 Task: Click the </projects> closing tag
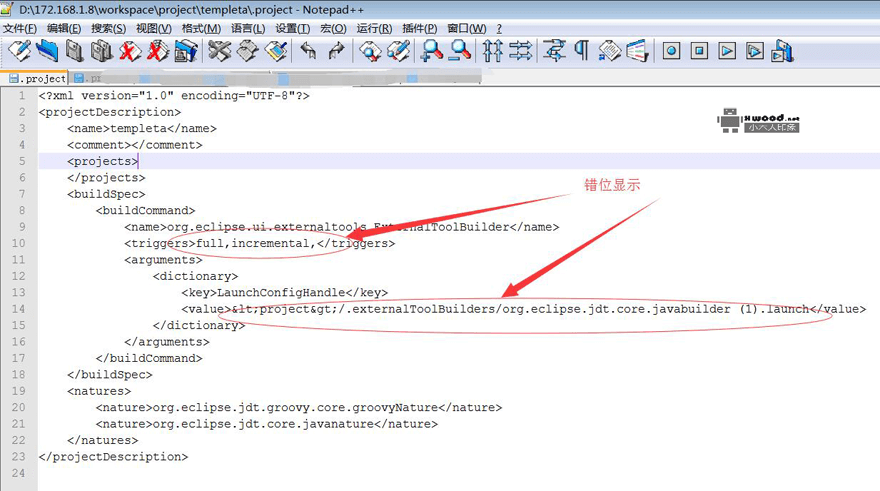click(x=106, y=177)
